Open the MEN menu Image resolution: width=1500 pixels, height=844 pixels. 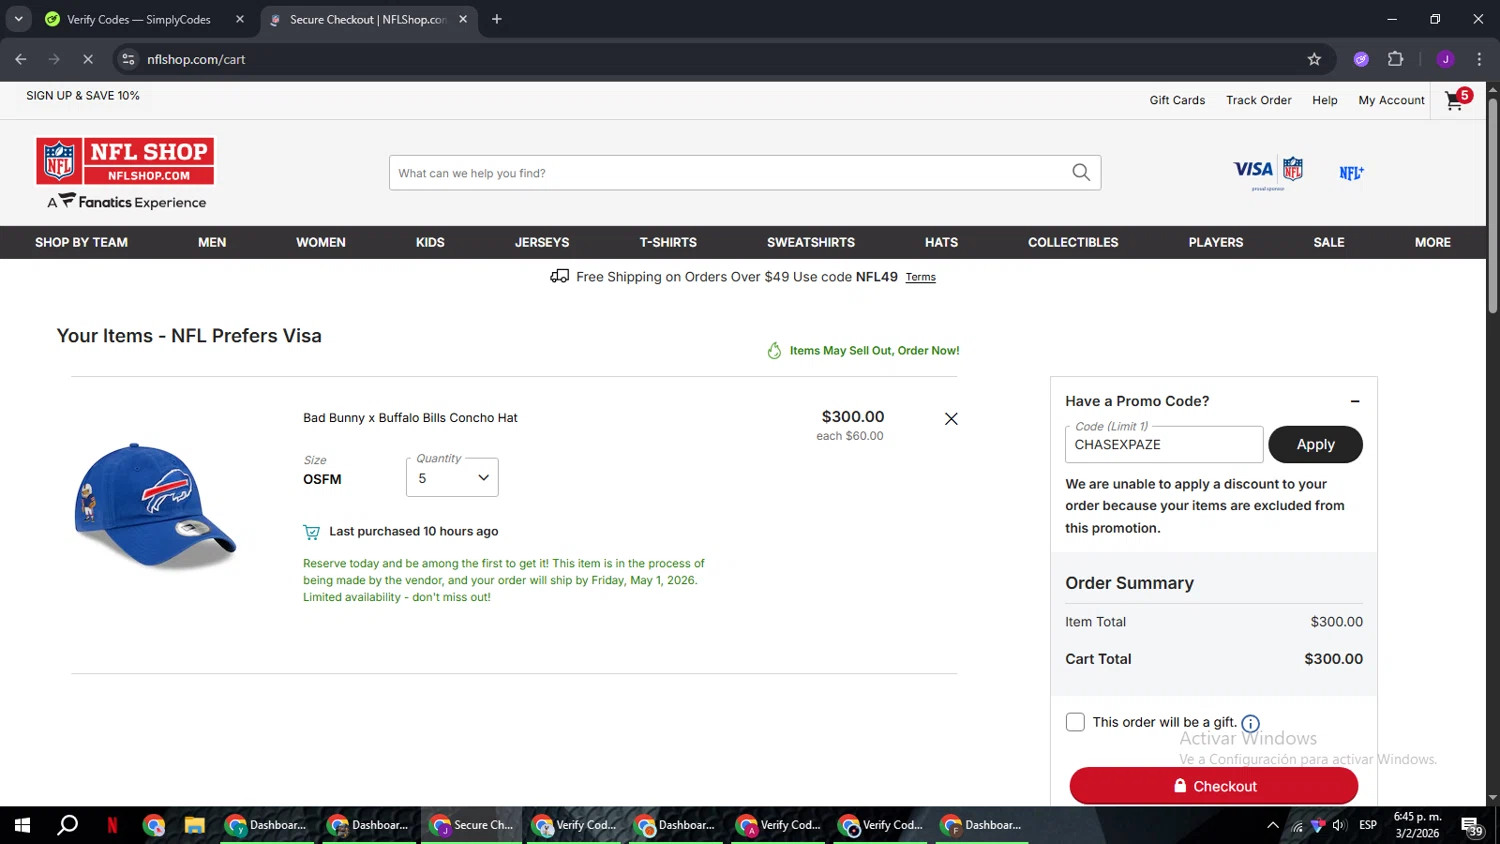click(212, 242)
